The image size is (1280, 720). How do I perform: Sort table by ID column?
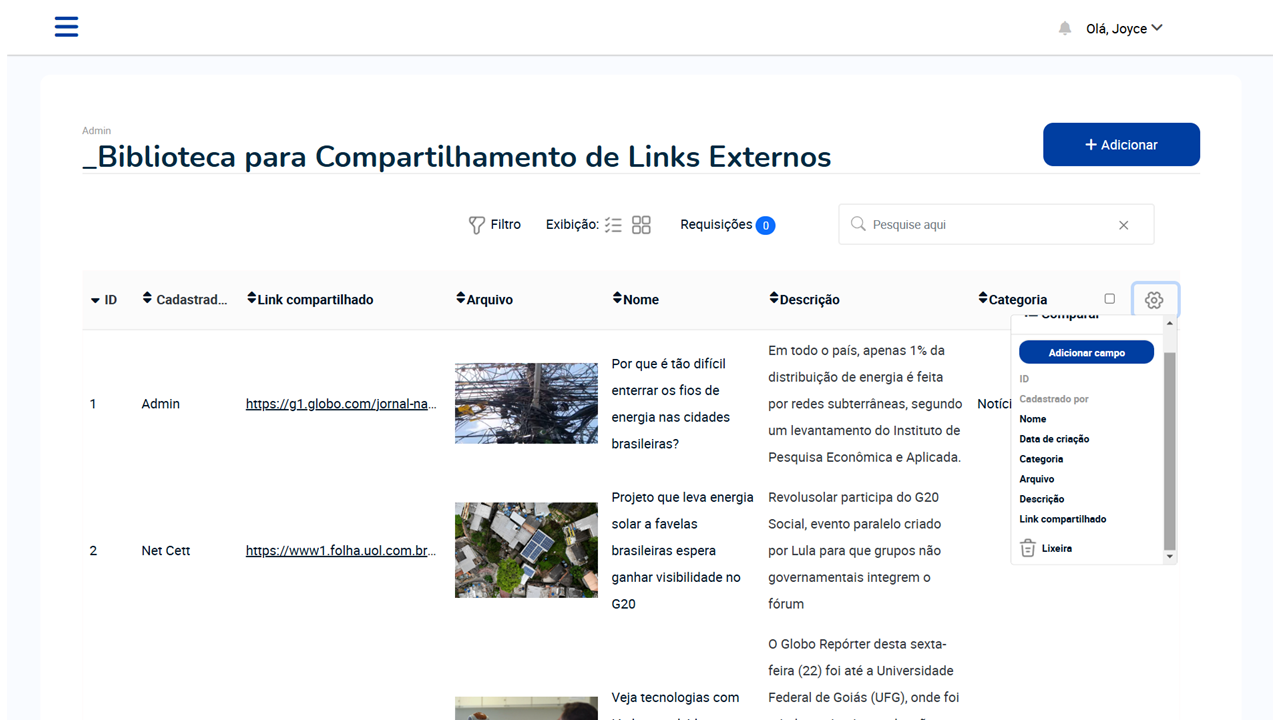click(104, 300)
